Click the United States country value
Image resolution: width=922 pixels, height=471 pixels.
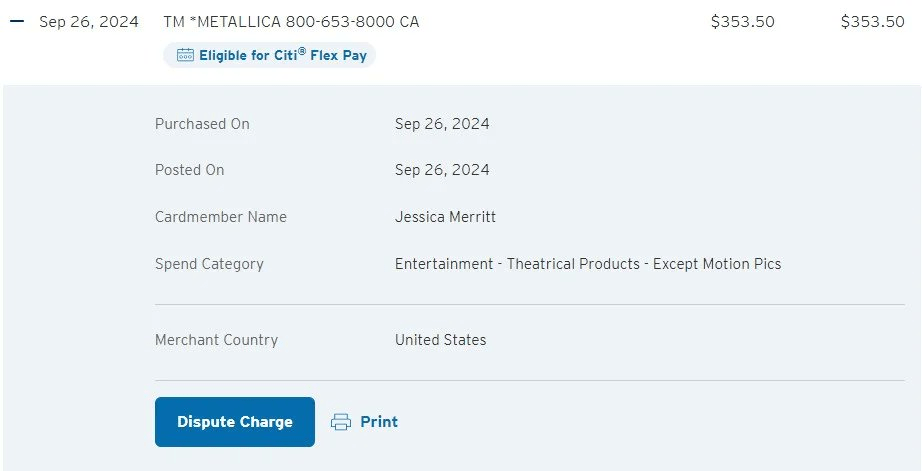[x=440, y=340]
